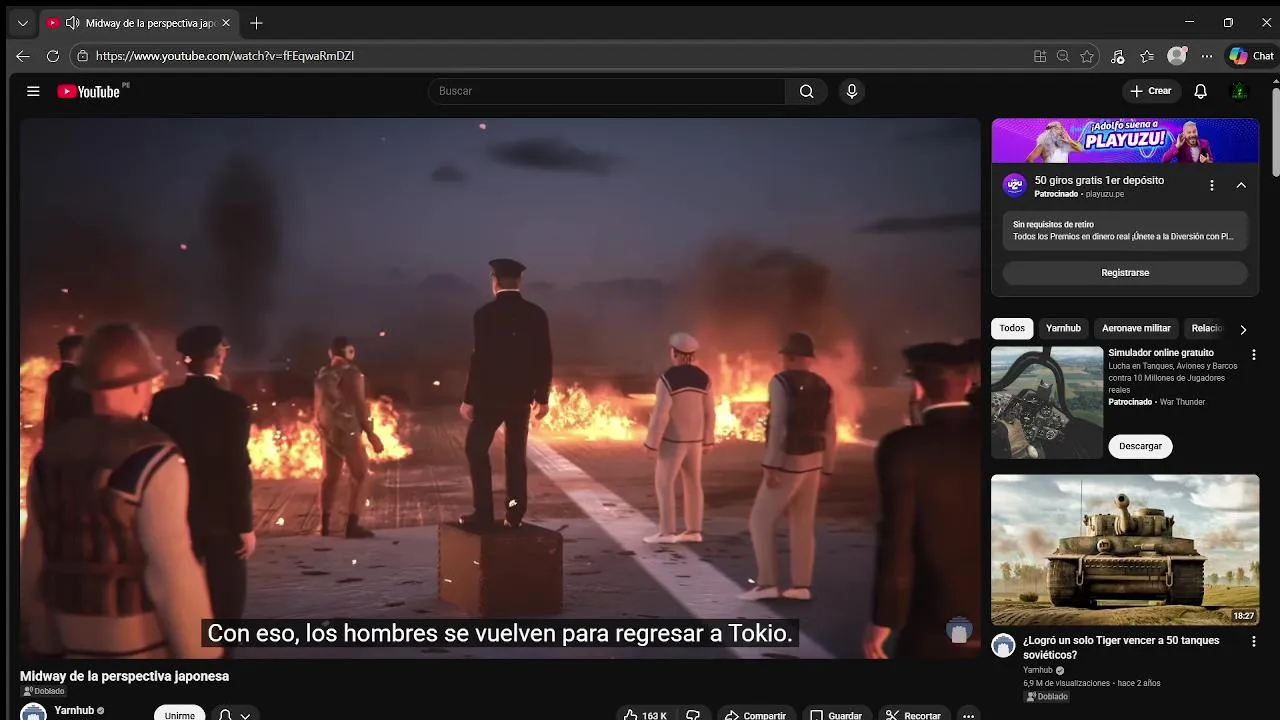This screenshot has height=720, width=1280.
Task: Click video title 'Midway de la perspectiva japonesa'
Action: 124,676
